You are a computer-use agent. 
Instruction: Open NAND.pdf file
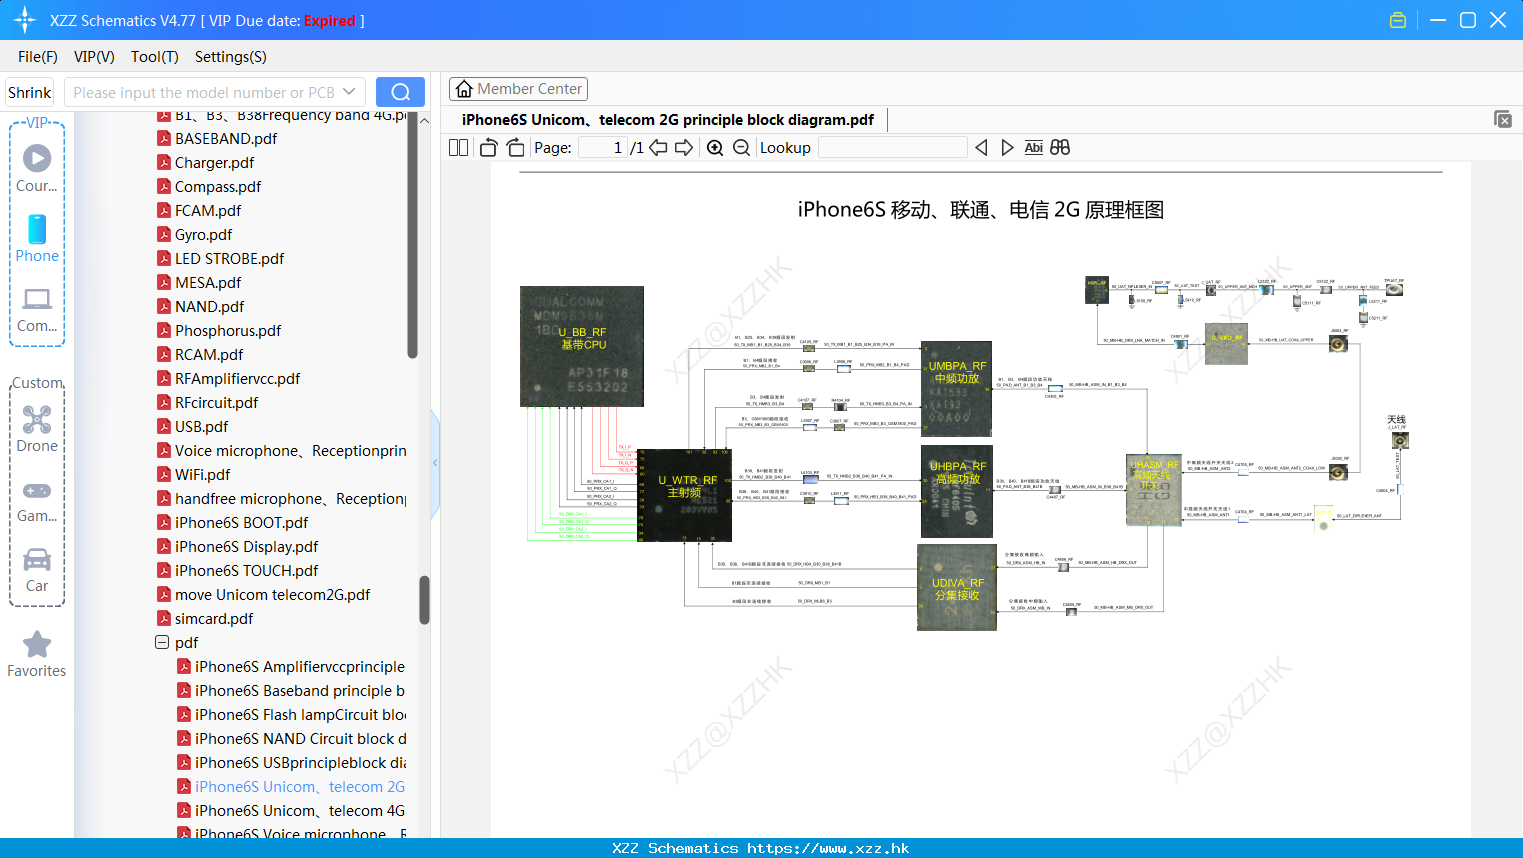pyautogui.click(x=209, y=307)
